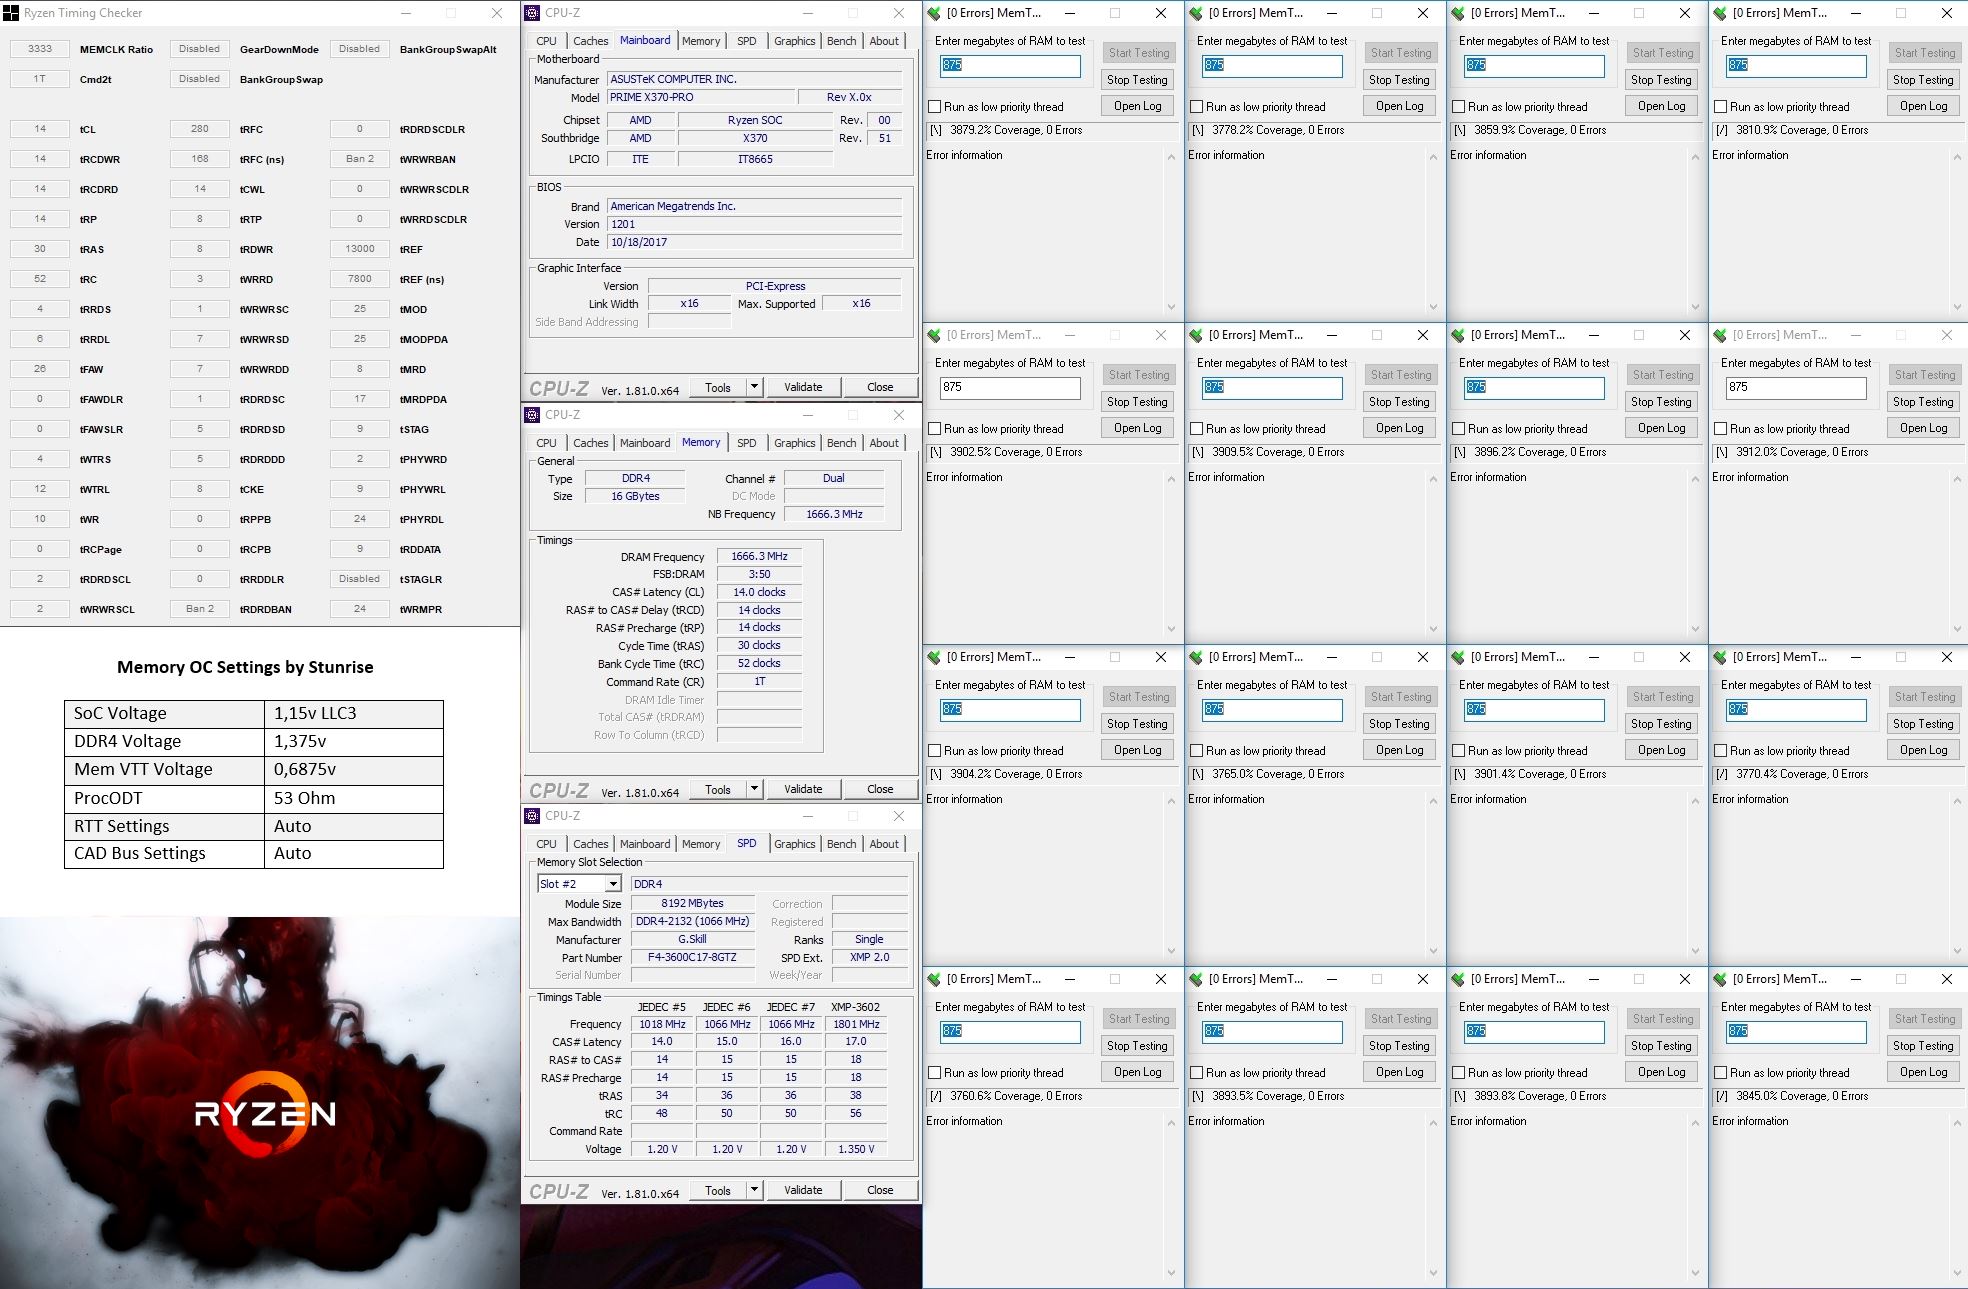Click scroll-down arrow in 3778.2% window error box
This screenshot has height=1289, width=1968.
1433,307
